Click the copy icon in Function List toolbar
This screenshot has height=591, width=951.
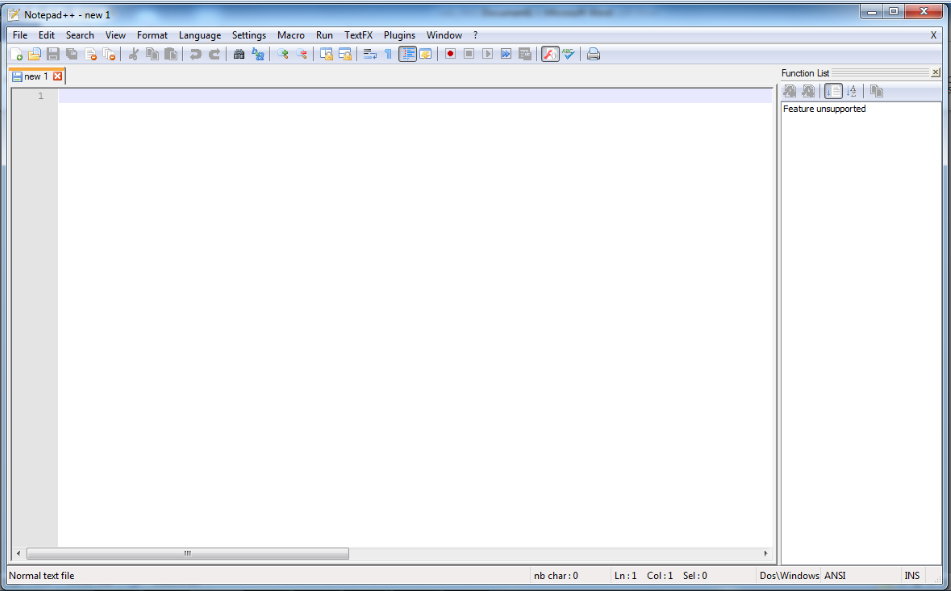tap(876, 91)
